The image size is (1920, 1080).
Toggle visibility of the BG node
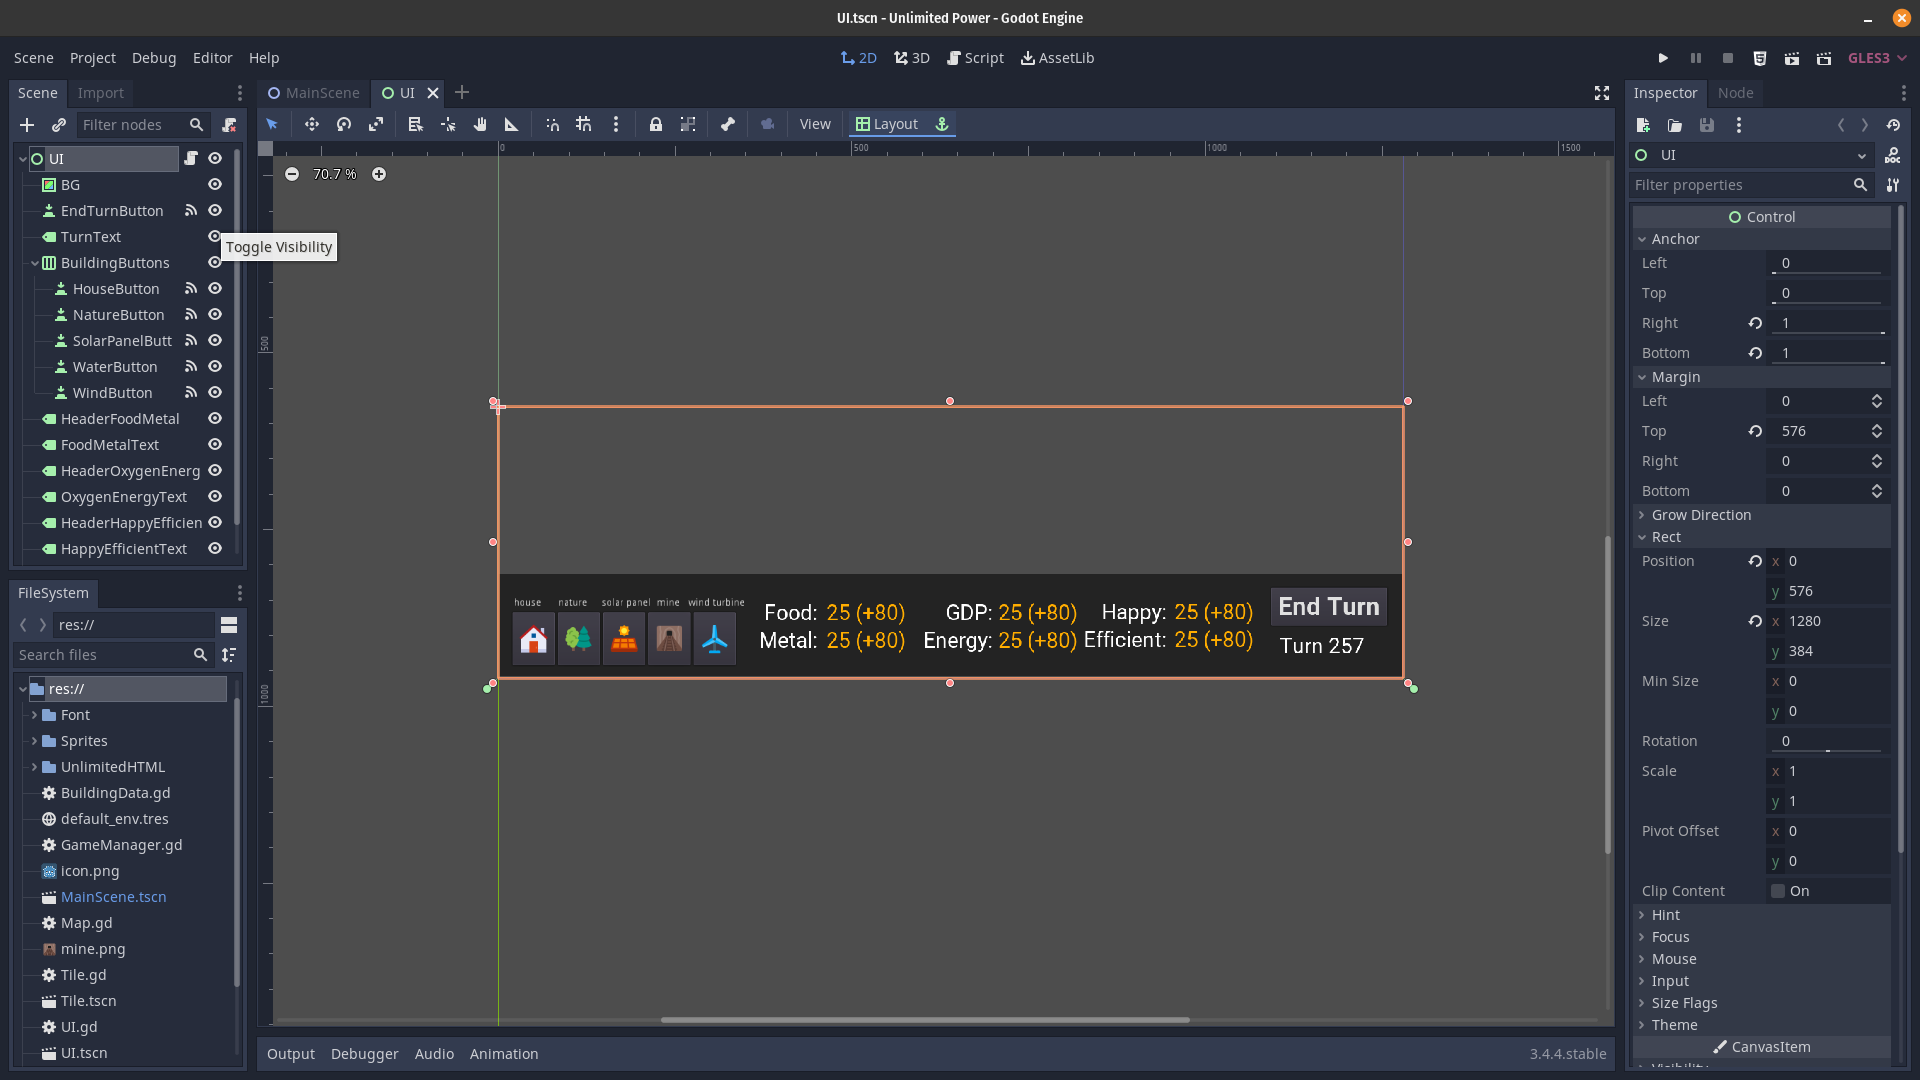point(214,185)
